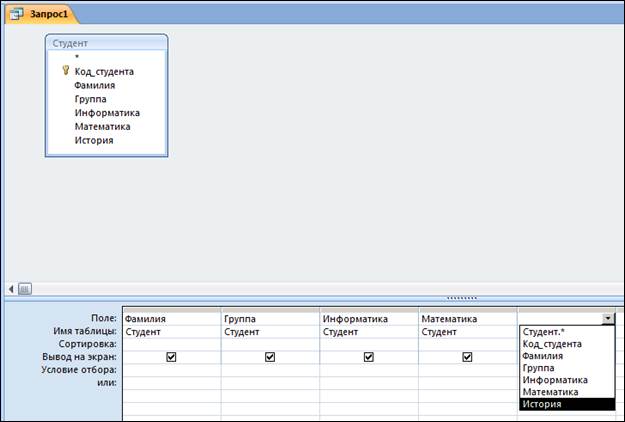Viewport: 625px width, 422px height.
Task: Select Фамилия field in Студент table box
Action: click(x=94, y=85)
